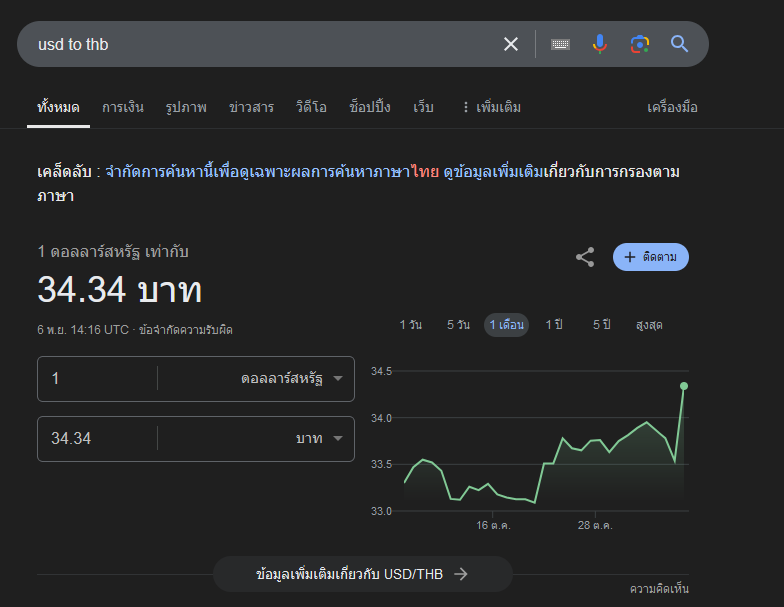Select the 1 เดือน chart range
The width and height of the screenshot is (784, 607).
tap(506, 324)
